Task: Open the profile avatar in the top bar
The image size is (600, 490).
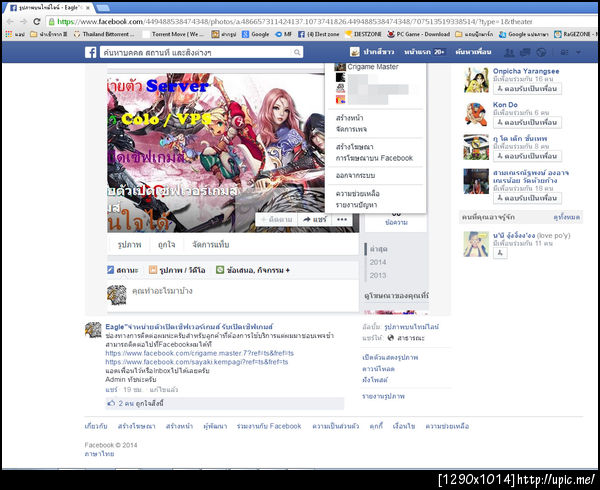Action: tap(355, 52)
